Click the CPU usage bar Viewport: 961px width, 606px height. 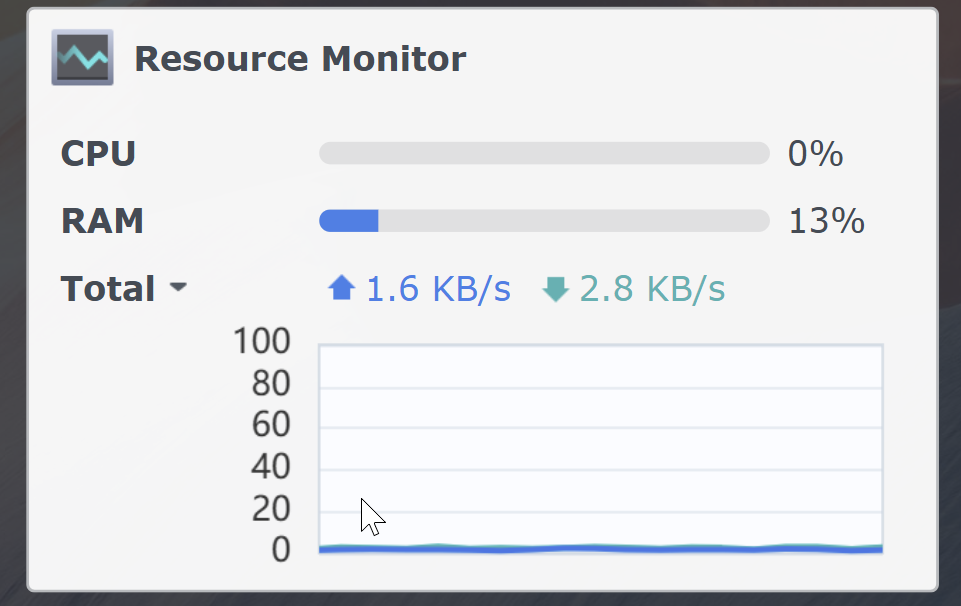point(544,153)
